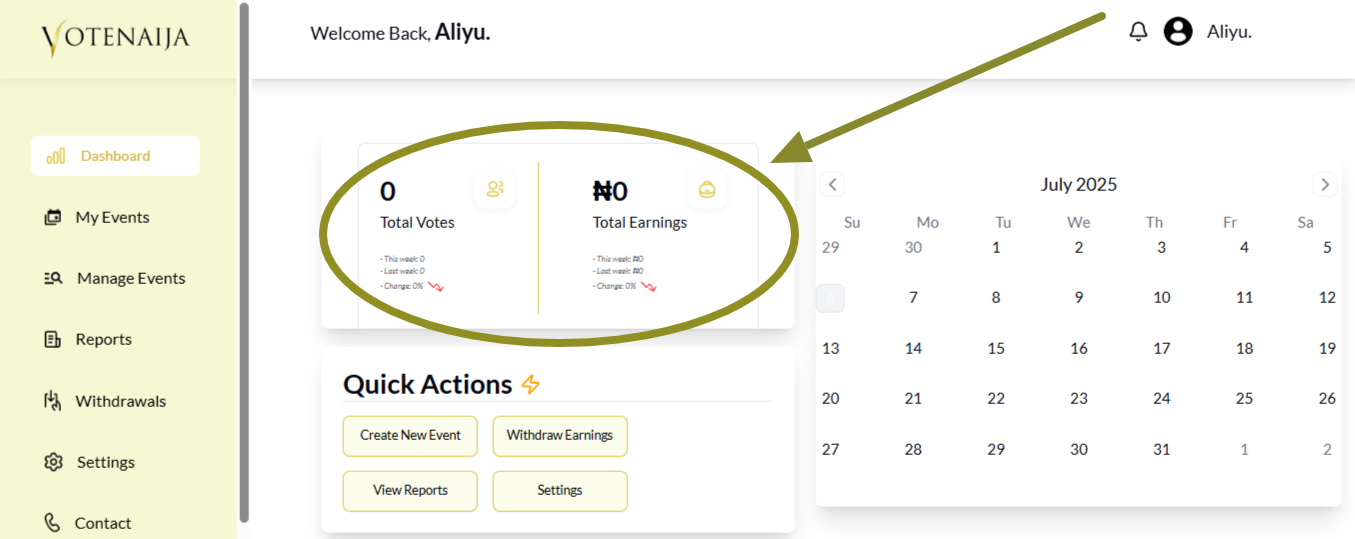
Task: Open Contact page in sidebar
Action: pyautogui.click(x=102, y=523)
